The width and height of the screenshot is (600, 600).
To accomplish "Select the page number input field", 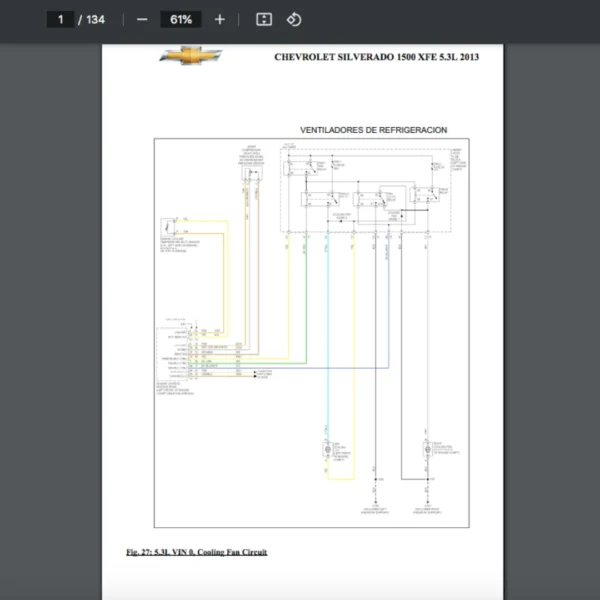I will pos(60,19).
